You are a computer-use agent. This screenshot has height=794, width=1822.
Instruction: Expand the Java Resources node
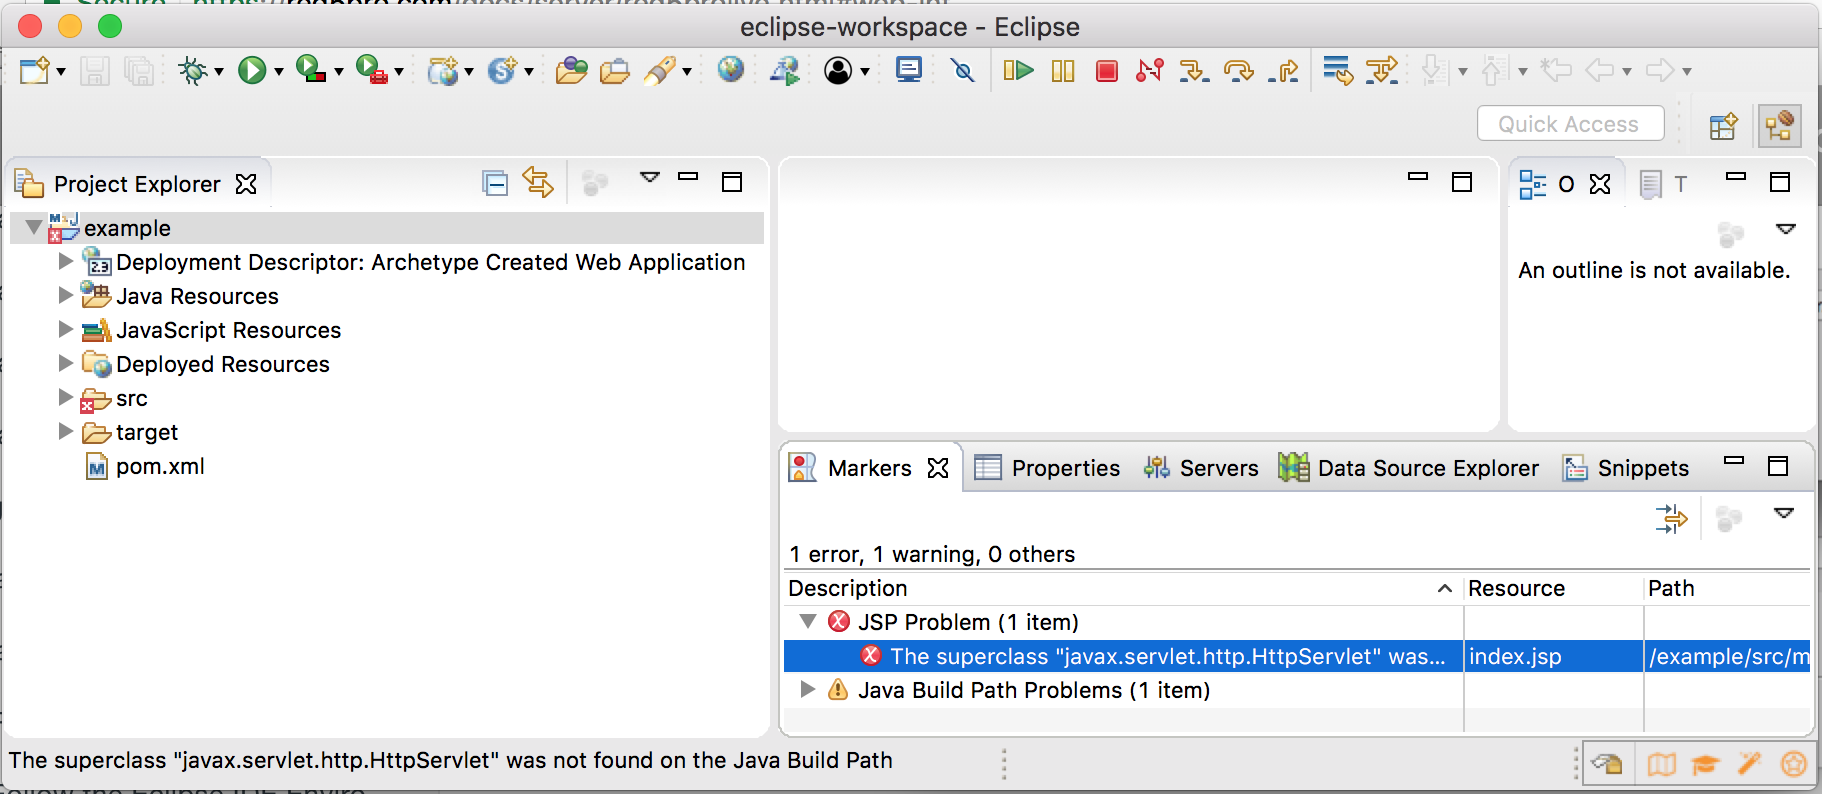pyautogui.click(x=66, y=295)
